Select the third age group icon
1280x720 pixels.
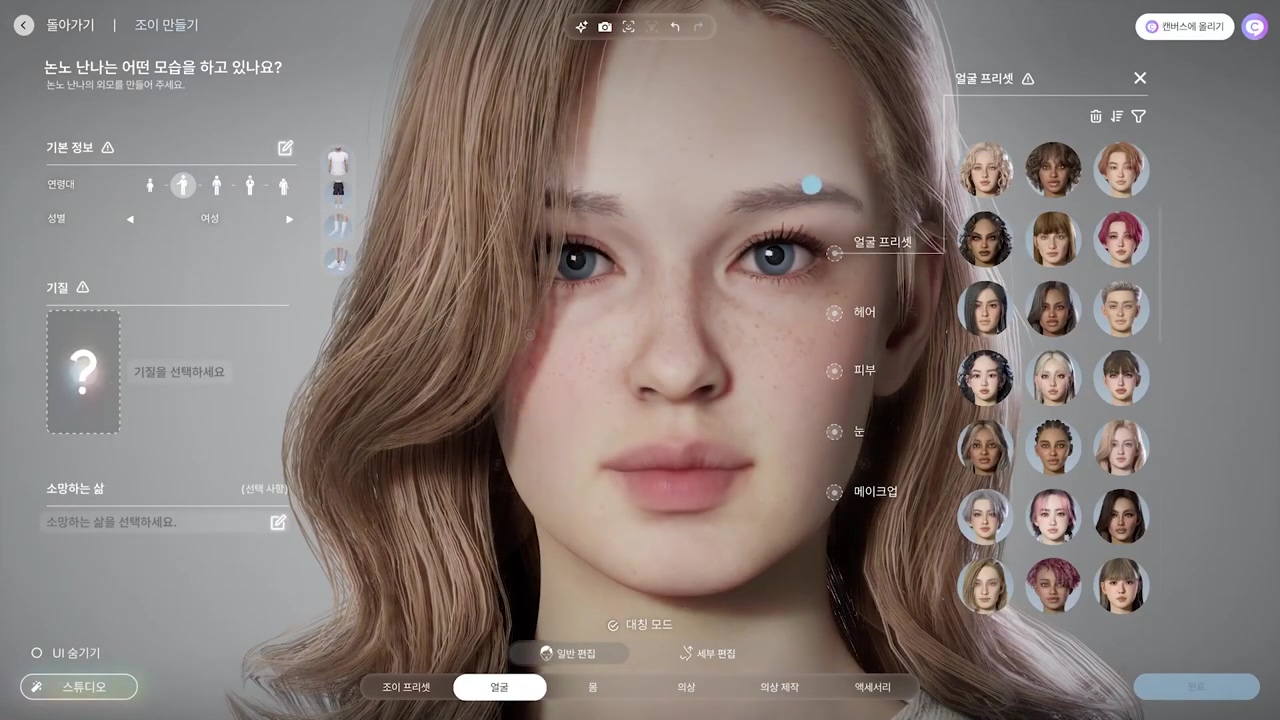click(216, 185)
